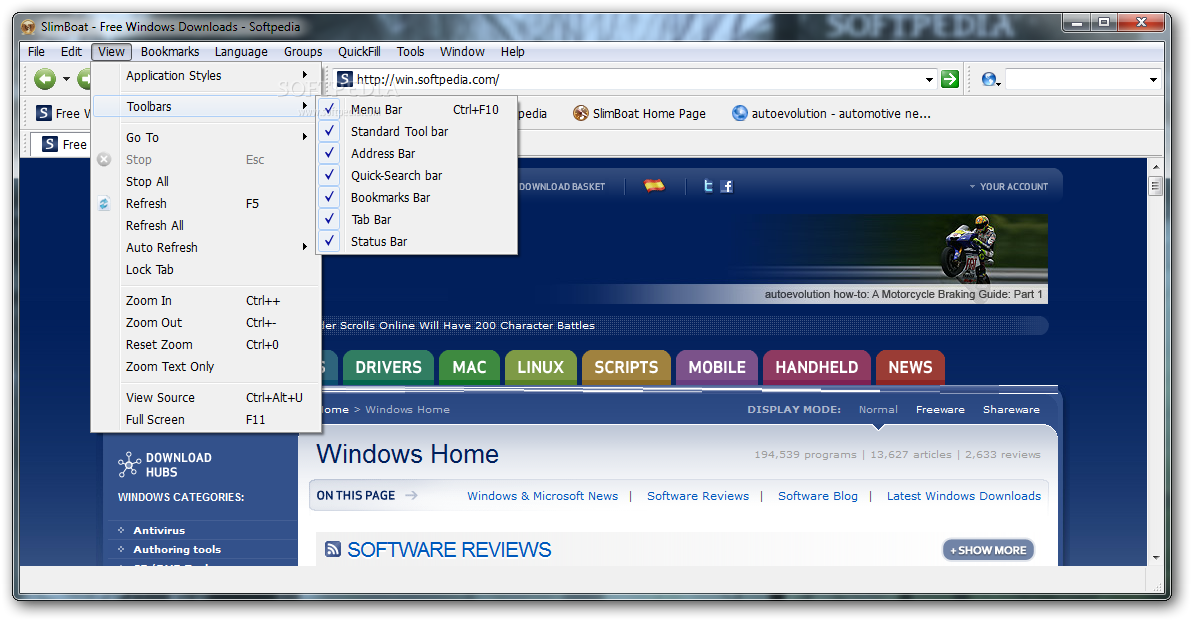The height and width of the screenshot is (621, 1192).
Task: Click the SHOW MORE button
Action: [988, 550]
